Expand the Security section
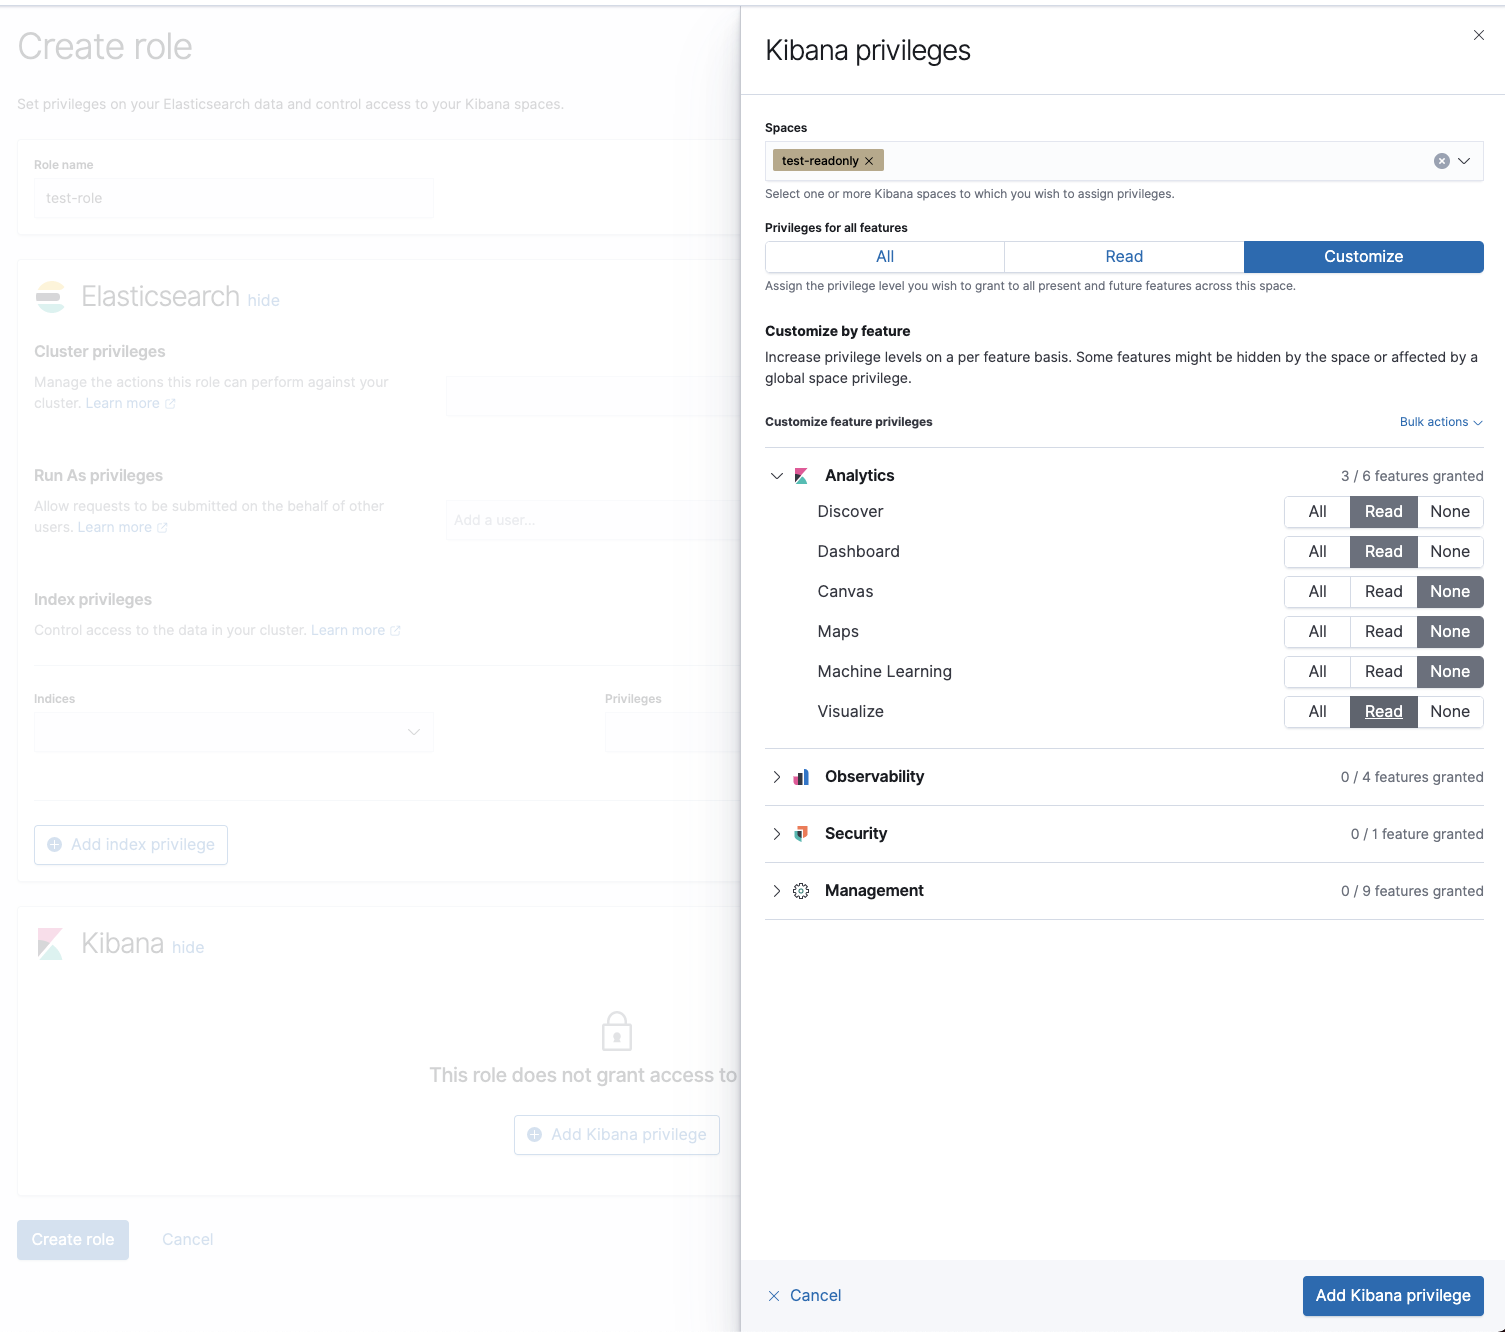 [x=777, y=834]
